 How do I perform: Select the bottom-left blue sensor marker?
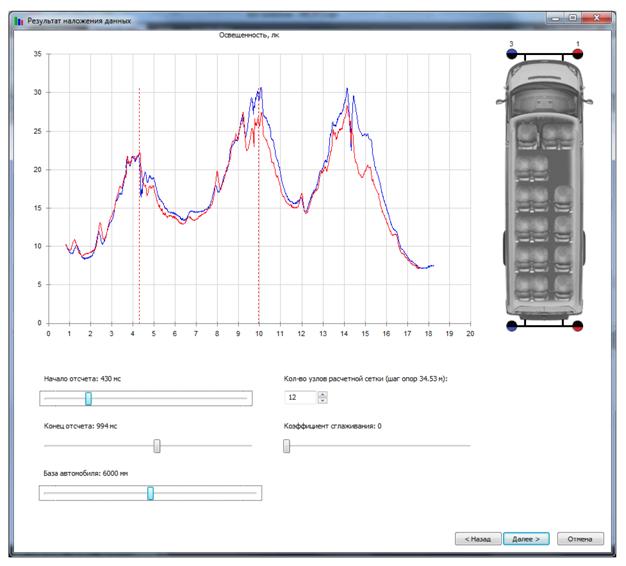tap(512, 325)
